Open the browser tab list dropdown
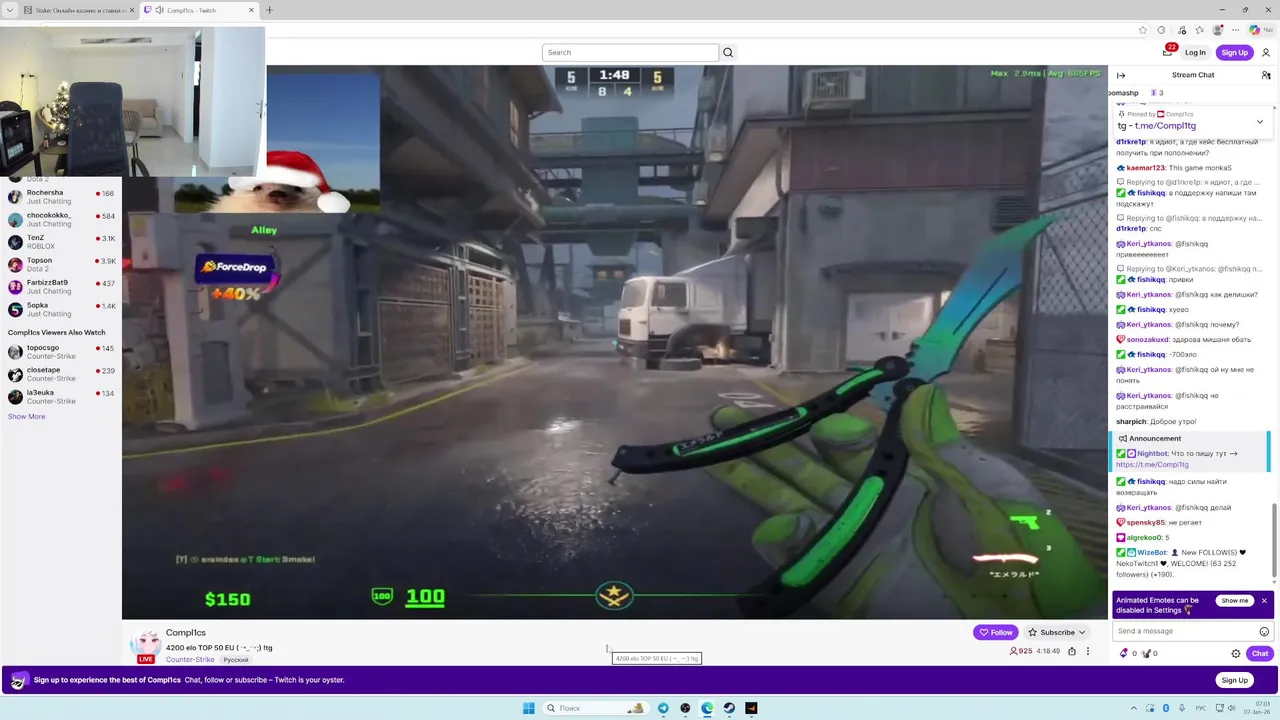The image size is (1280, 720). coord(12,10)
